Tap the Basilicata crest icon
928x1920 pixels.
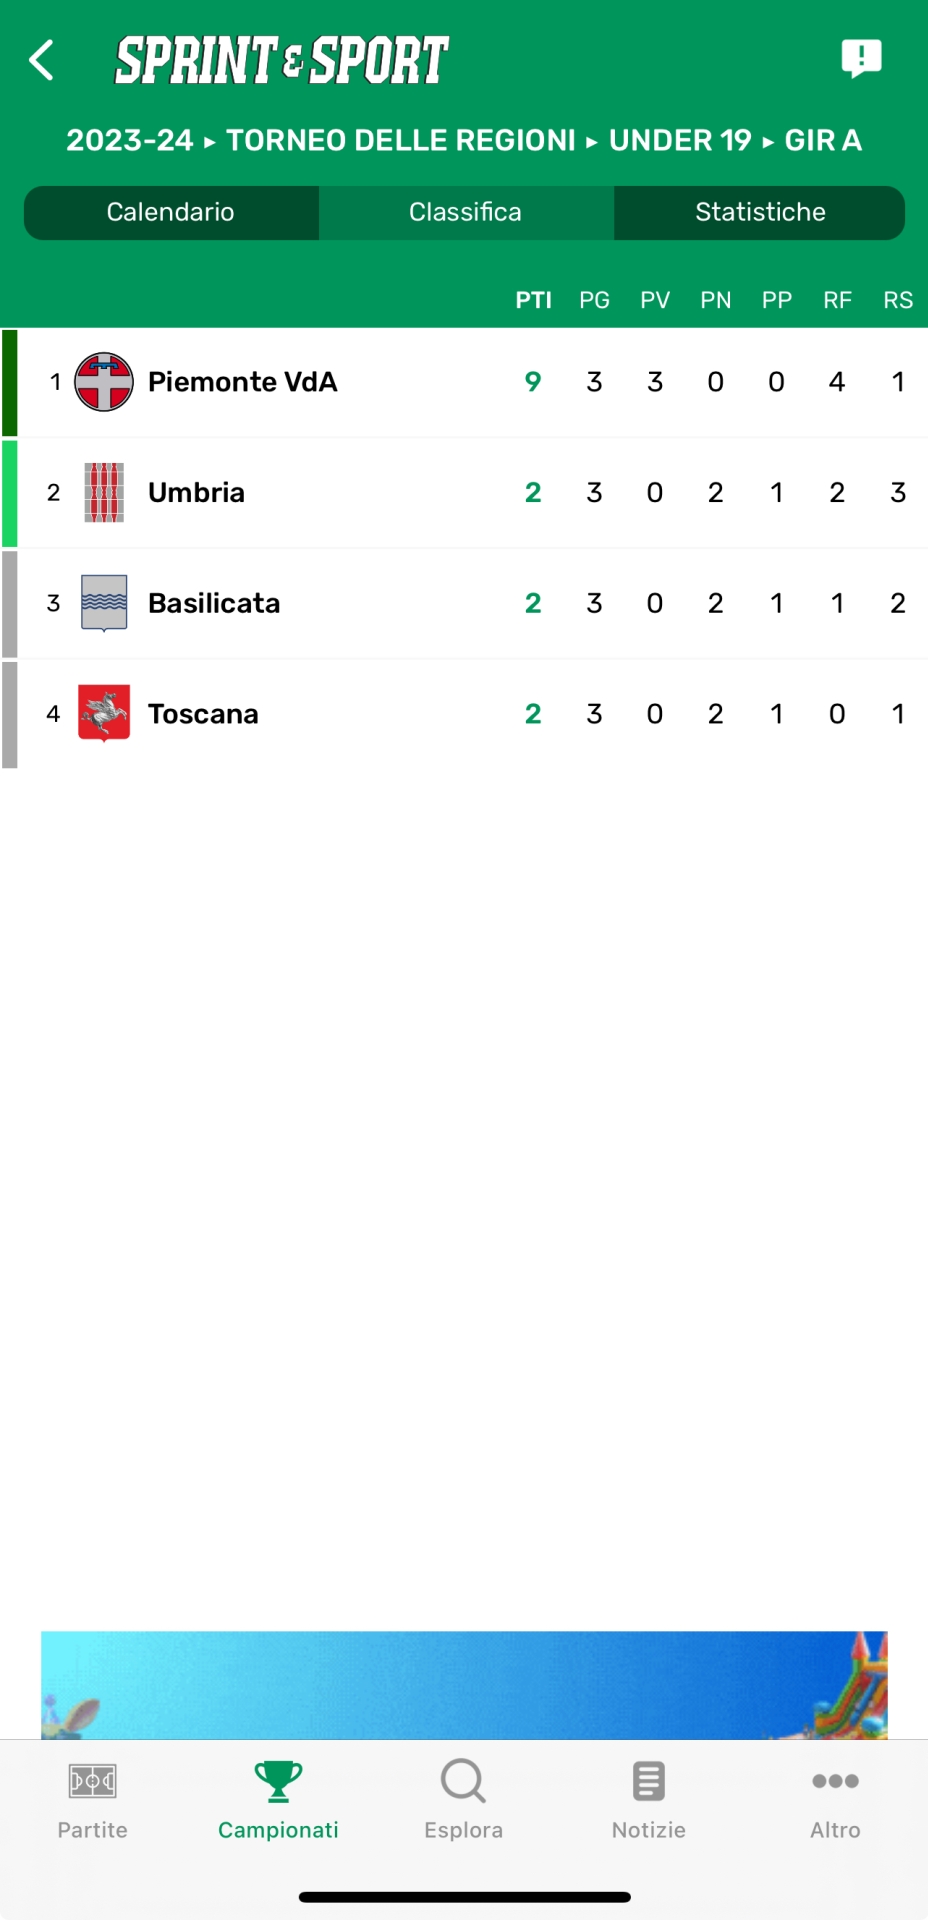104,603
